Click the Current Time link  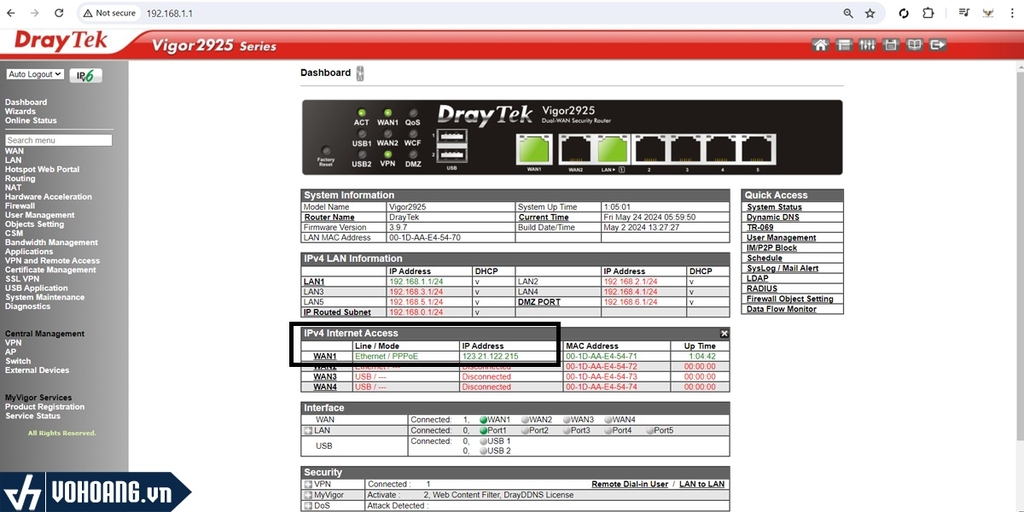544,217
